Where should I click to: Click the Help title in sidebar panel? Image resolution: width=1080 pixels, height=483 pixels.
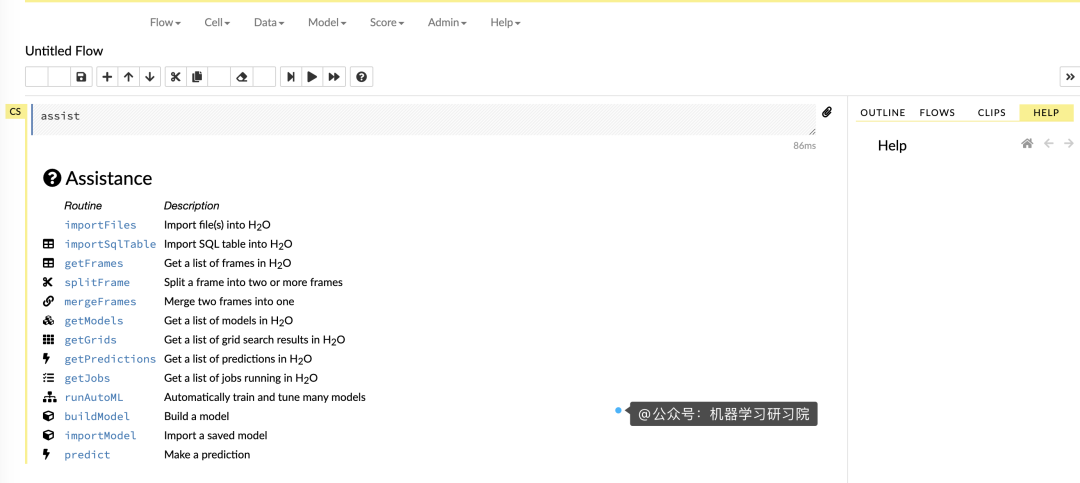[x=892, y=145]
